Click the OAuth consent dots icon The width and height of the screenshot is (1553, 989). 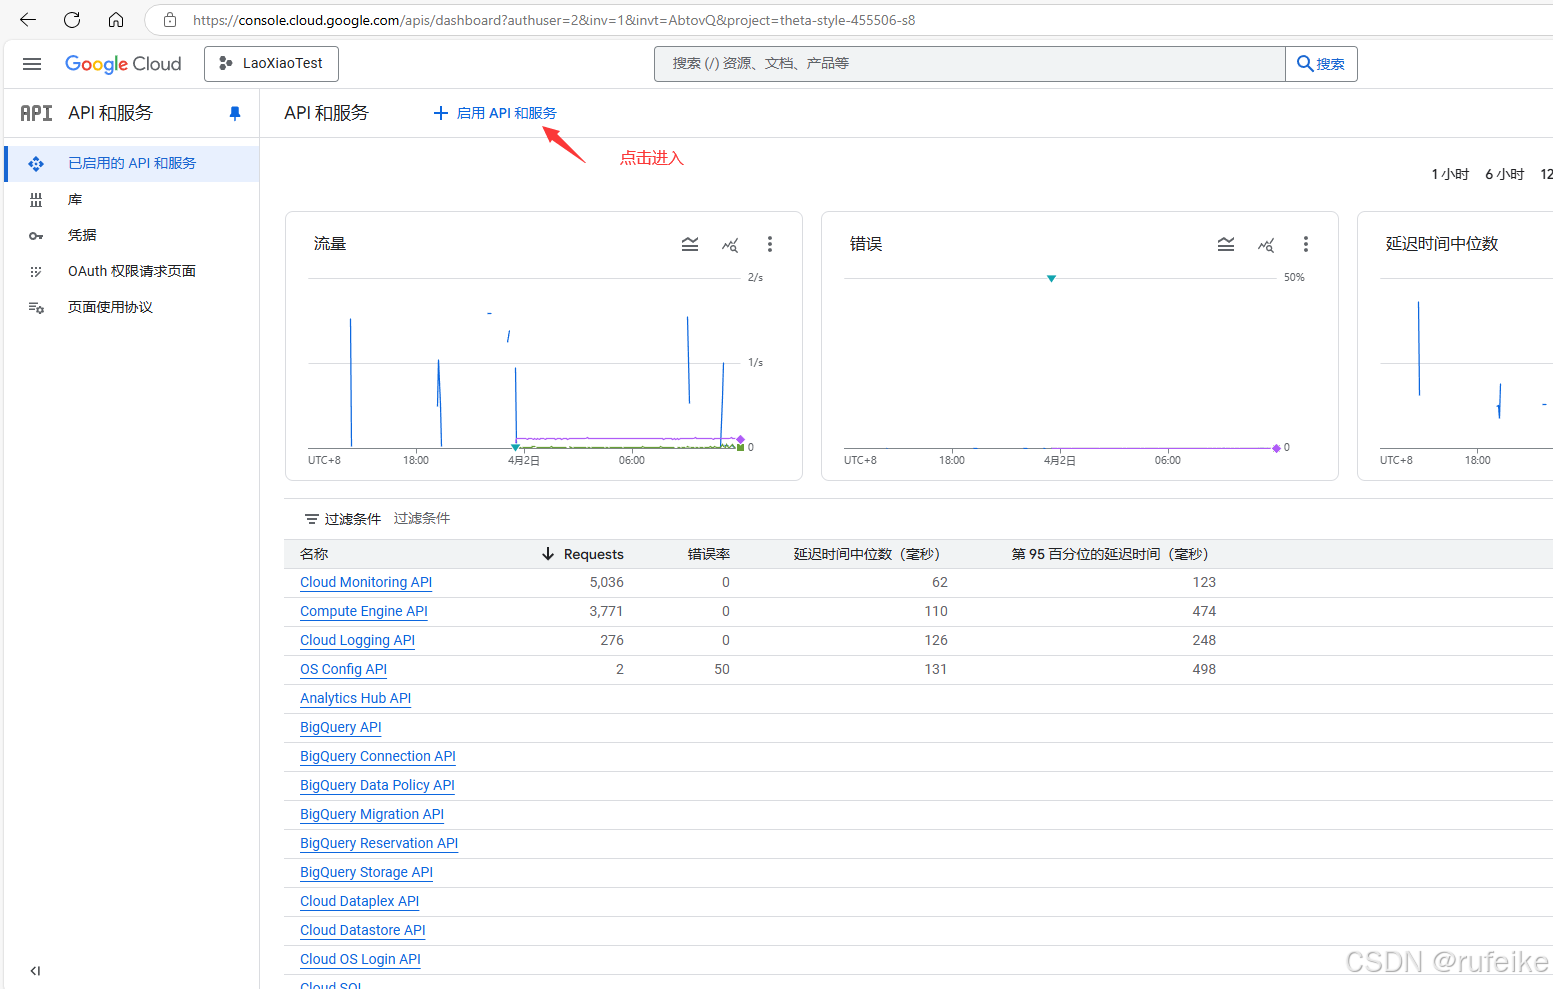click(x=36, y=272)
